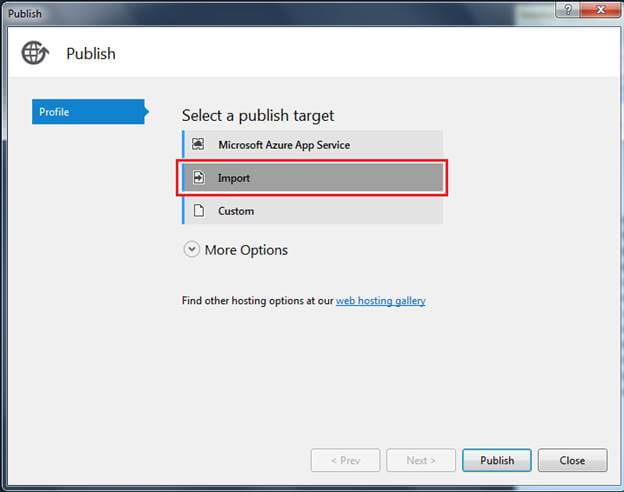The width and height of the screenshot is (624, 492).
Task: Click the disabled Next button
Action: [x=421, y=460]
